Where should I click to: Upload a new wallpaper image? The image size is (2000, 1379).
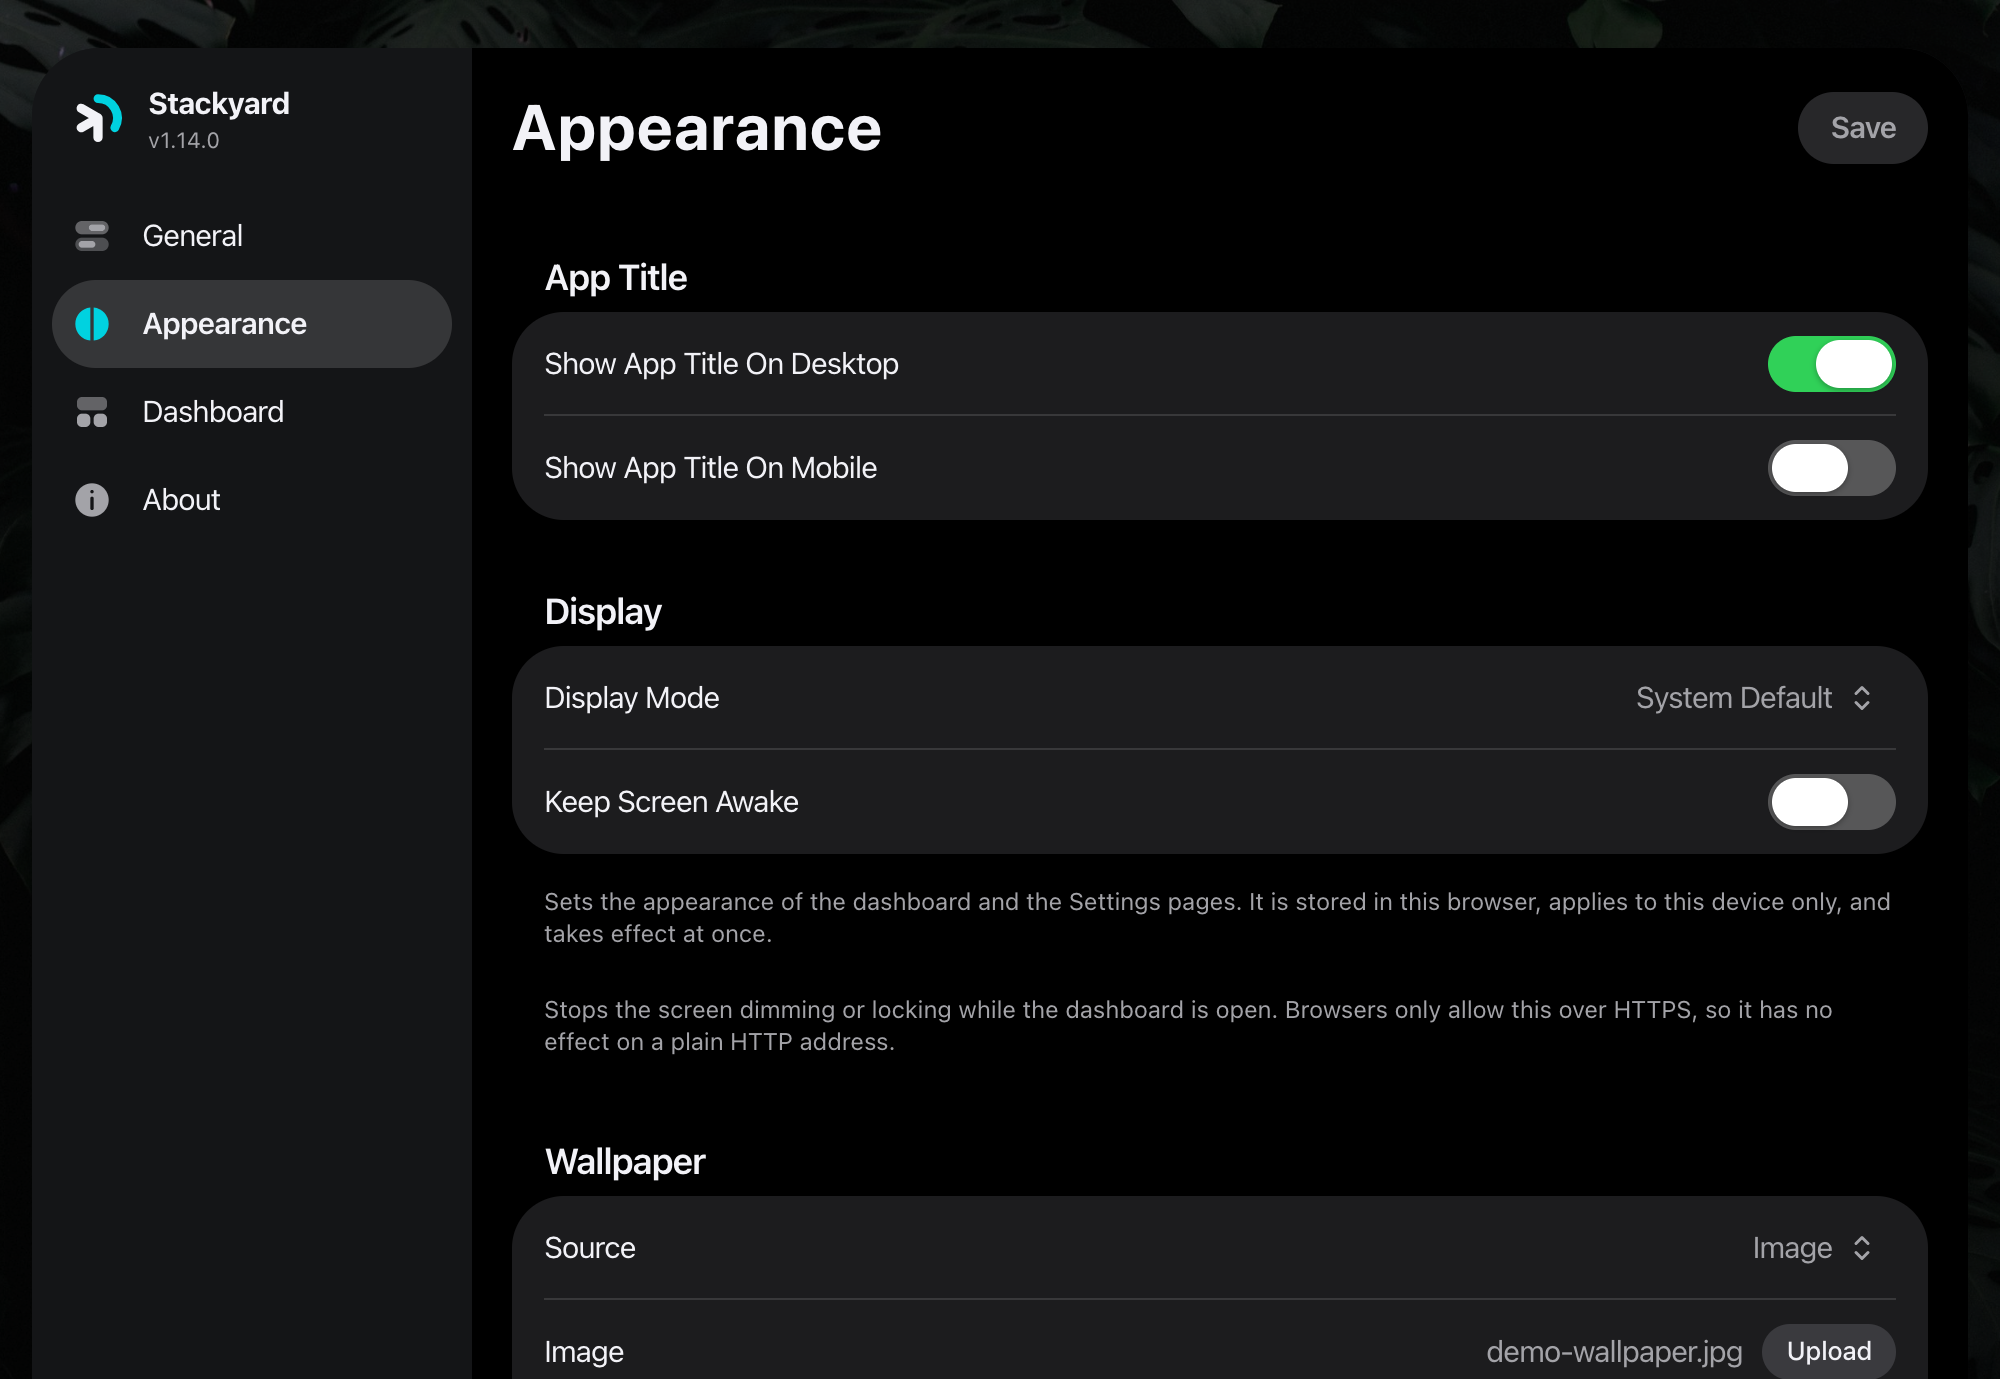point(1829,1351)
